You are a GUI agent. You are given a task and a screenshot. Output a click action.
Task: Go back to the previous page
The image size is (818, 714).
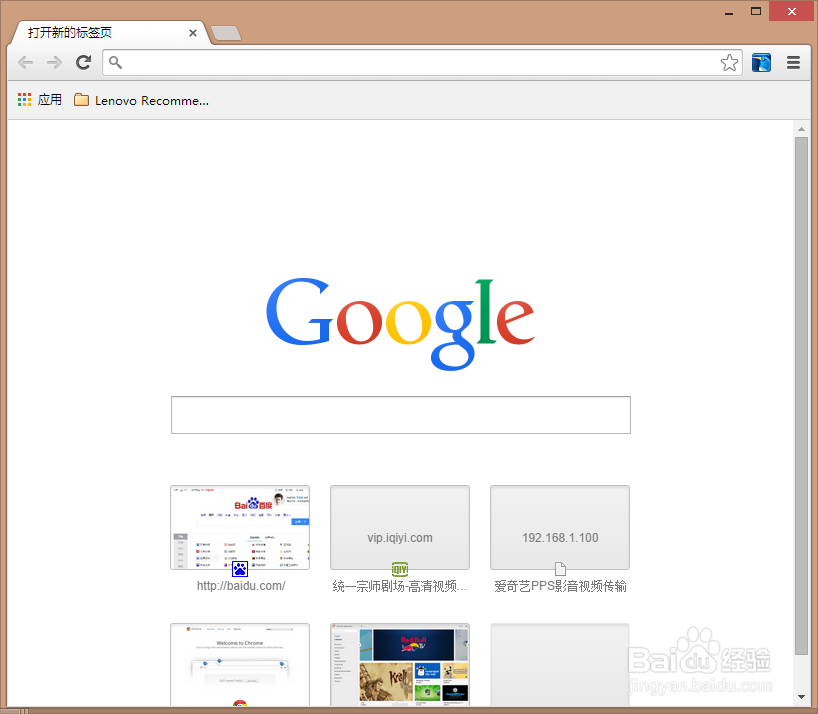pyautogui.click(x=25, y=63)
